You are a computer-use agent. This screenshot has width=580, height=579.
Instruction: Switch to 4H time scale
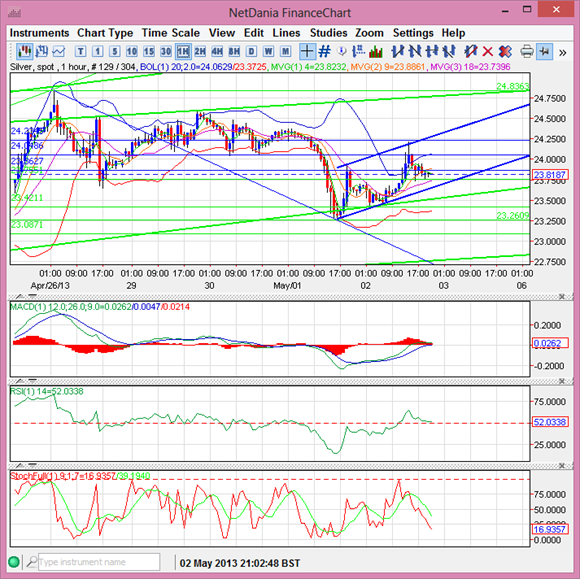(217, 51)
